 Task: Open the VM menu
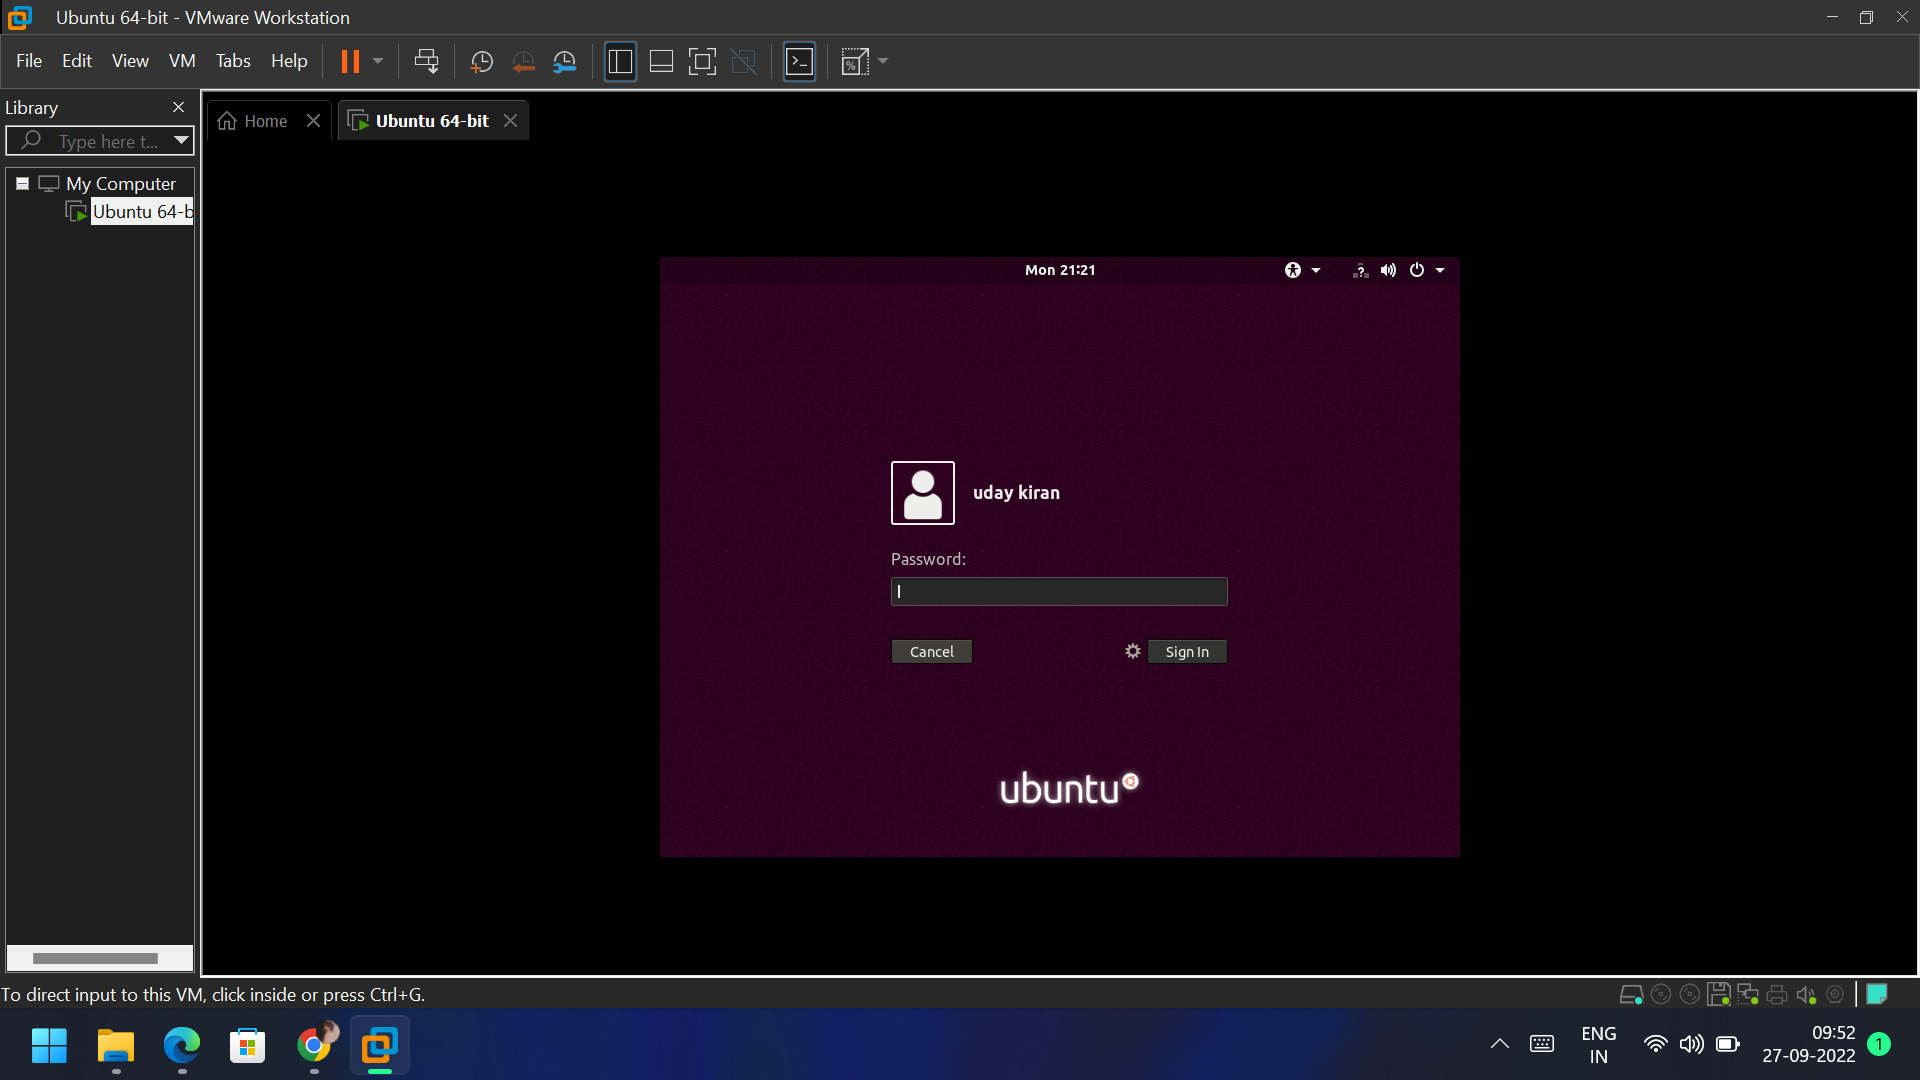pos(181,61)
